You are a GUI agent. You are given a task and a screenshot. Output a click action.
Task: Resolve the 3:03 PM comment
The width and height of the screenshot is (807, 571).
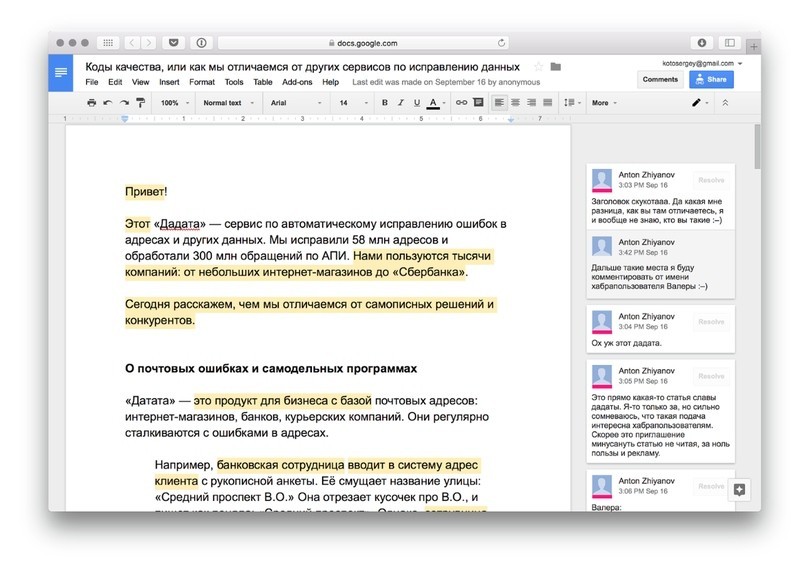tap(711, 180)
